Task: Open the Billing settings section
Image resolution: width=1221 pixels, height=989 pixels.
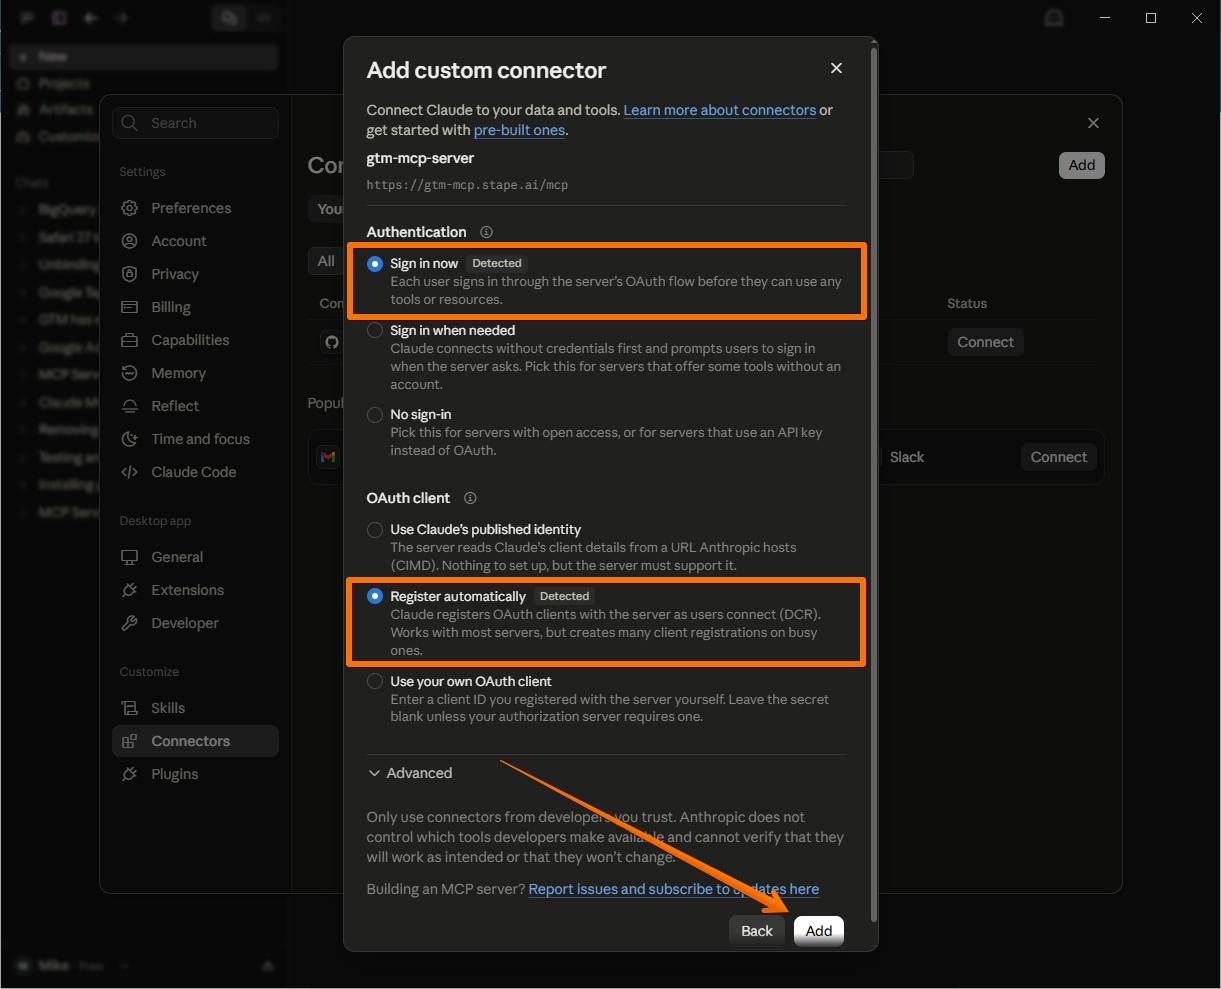Action: tap(195, 307)
